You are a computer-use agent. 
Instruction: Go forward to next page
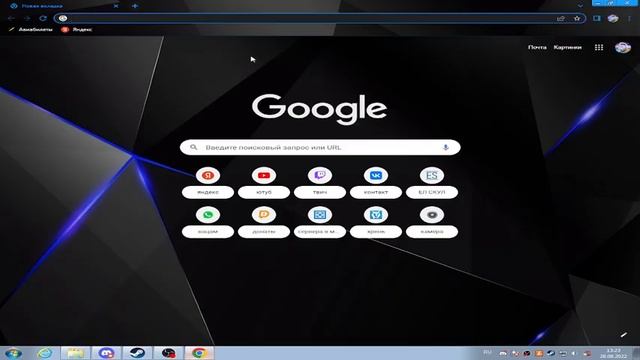[27, 18]
